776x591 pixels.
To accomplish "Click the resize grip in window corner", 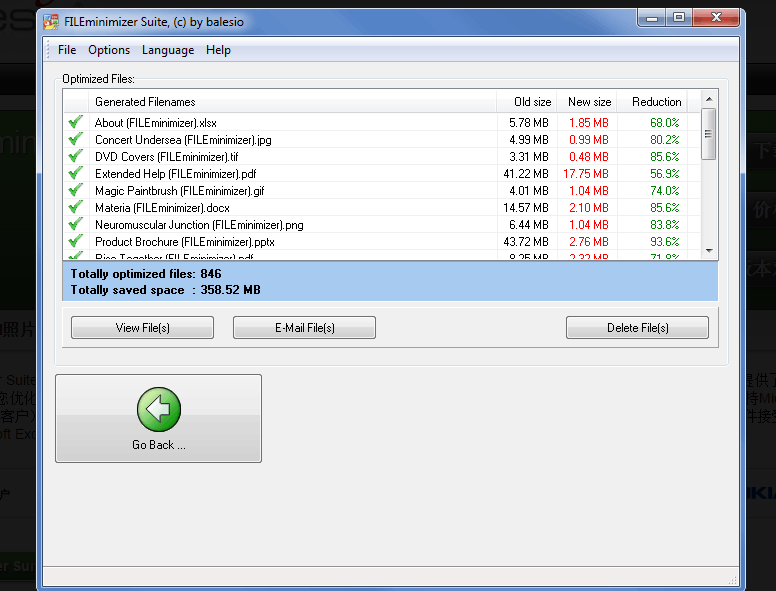I will pyautogui.click(x=733, y=579).
